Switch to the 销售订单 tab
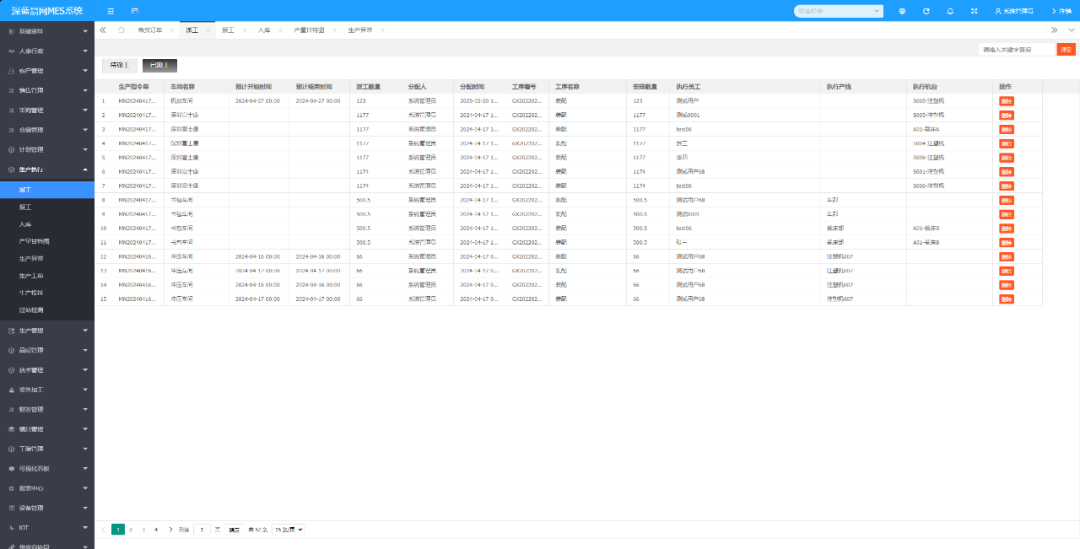Screen dimensions: 1080x549 pyautogui.click(x=150, y=30)
